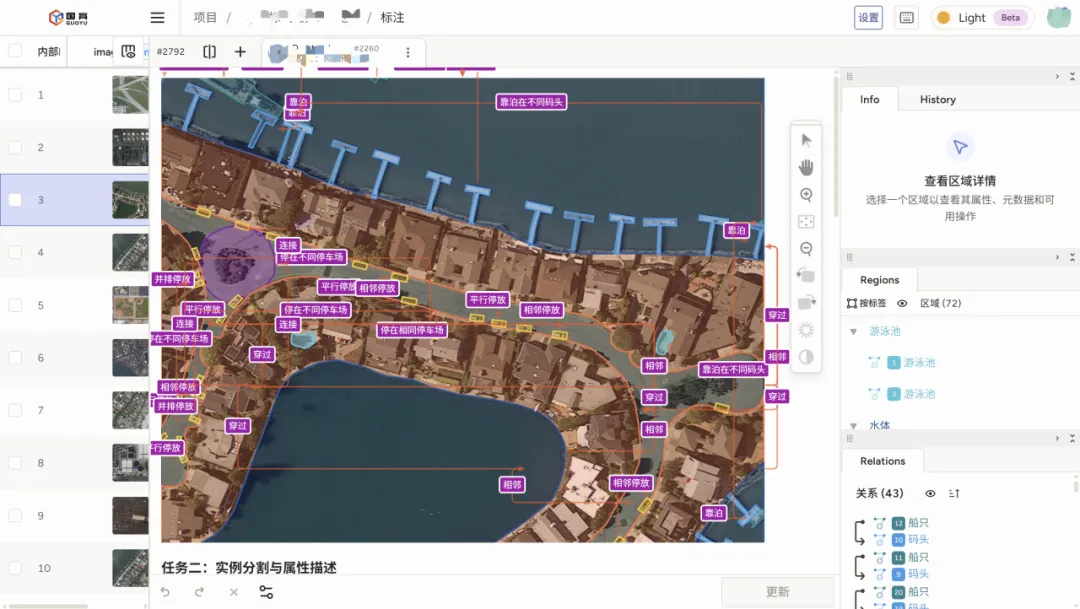Open the thumbnail for row 5
Image resolution: width=1080 pixels, height=609 pixels.
point(130,305)
